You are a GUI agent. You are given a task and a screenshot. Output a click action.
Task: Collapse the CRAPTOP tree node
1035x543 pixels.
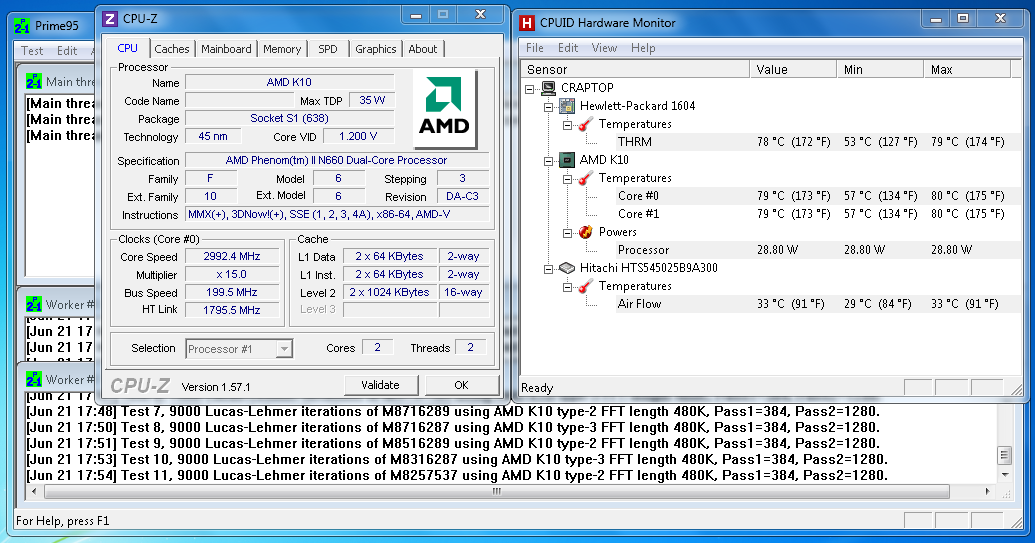[x=529, y=88]
